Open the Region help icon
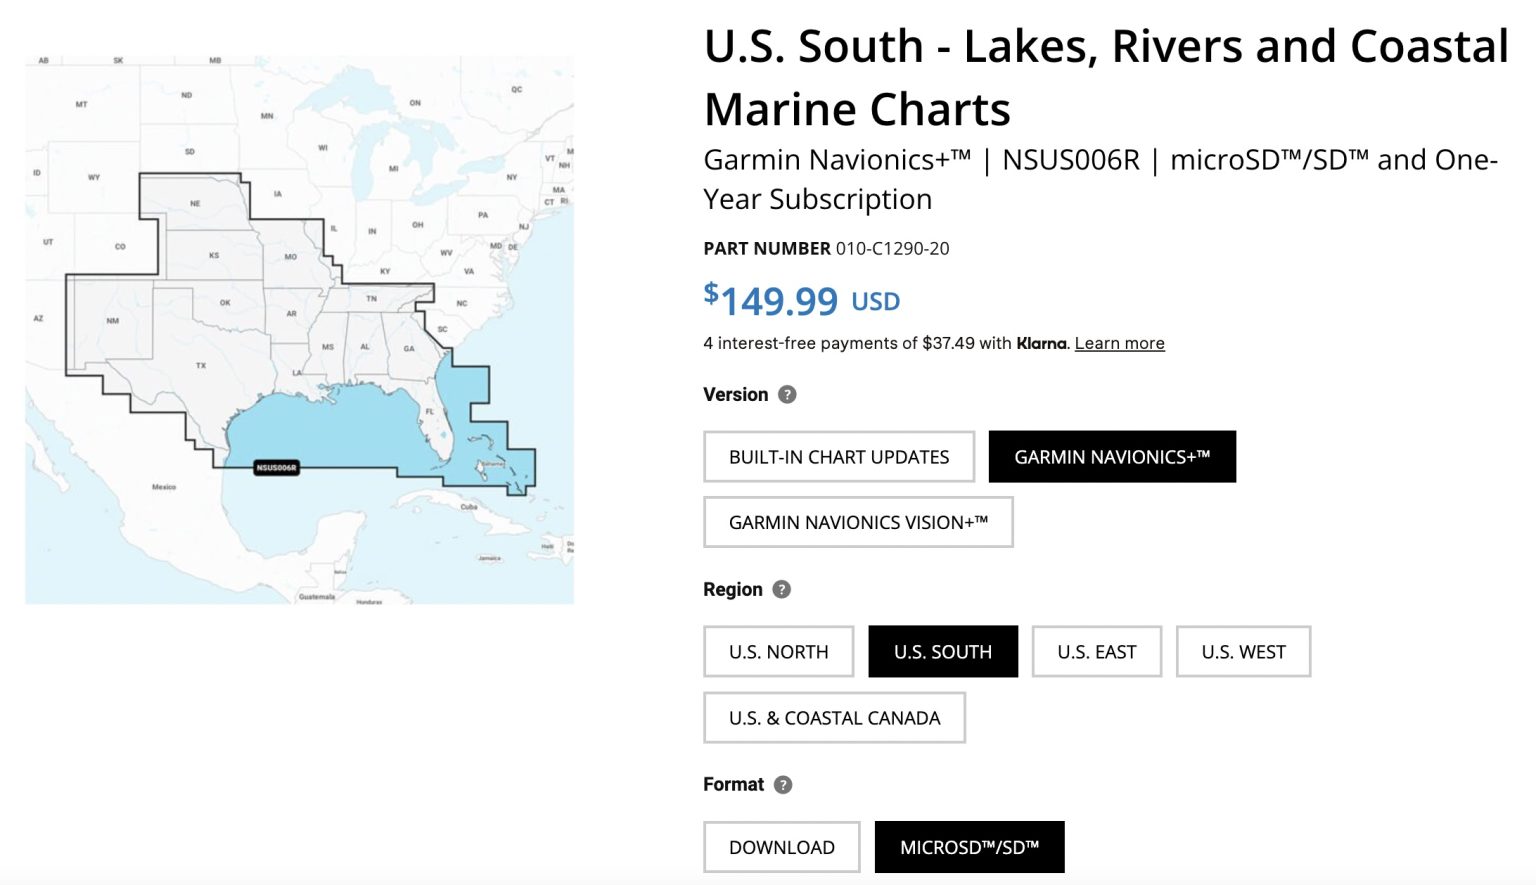1536x885 pixels. [x=782, y=589]
